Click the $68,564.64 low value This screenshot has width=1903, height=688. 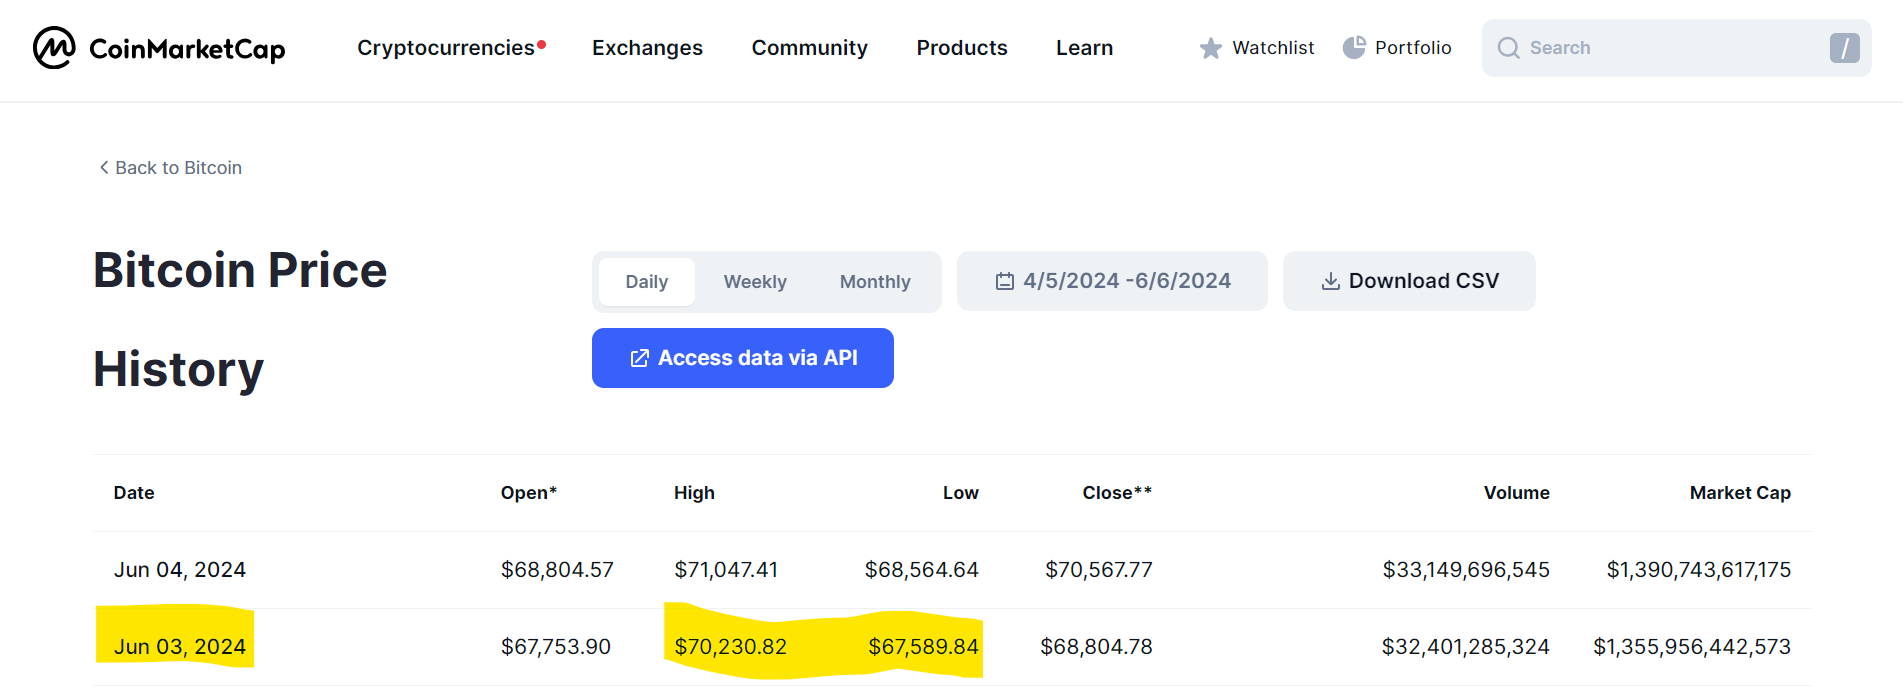pos(922,570)
